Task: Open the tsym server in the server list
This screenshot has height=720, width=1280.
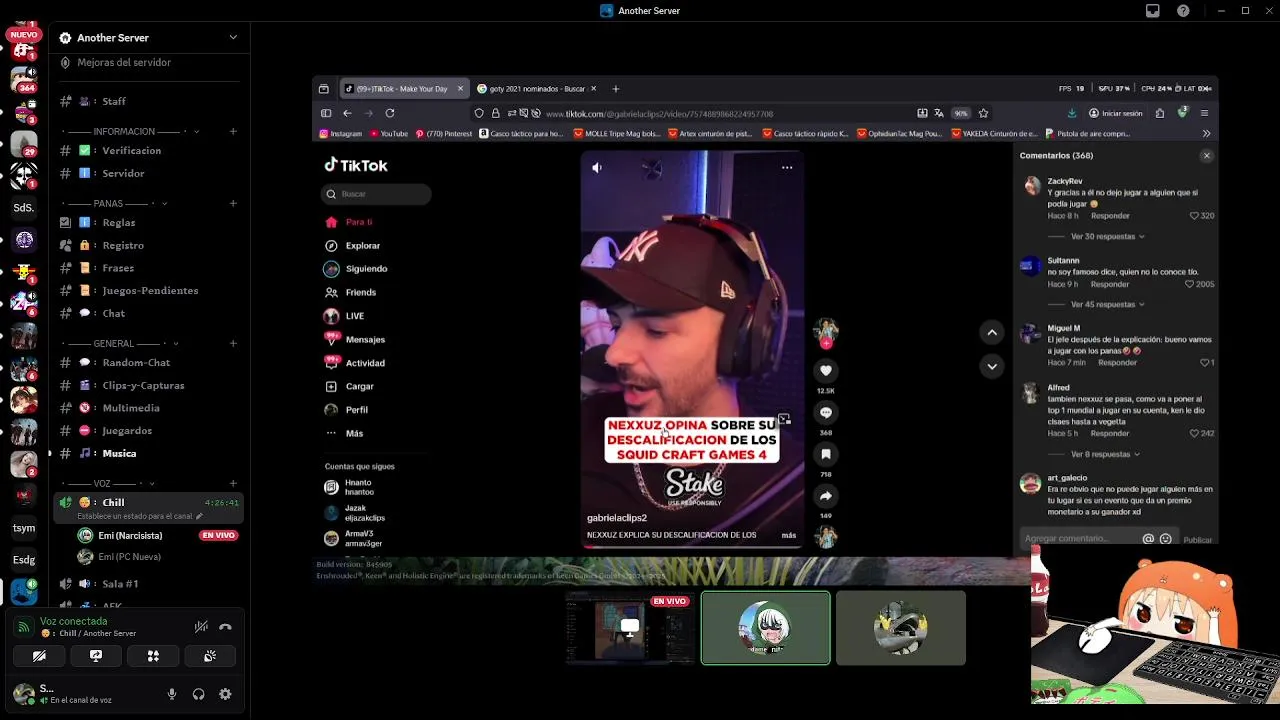Action: [24, 528]
